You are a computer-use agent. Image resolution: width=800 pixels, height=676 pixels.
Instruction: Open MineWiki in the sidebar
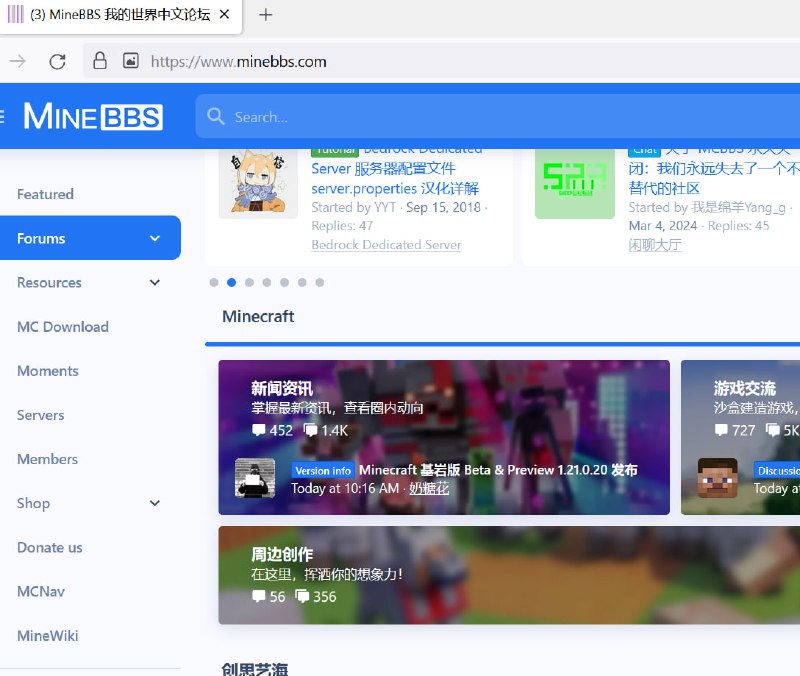[47, 636]
